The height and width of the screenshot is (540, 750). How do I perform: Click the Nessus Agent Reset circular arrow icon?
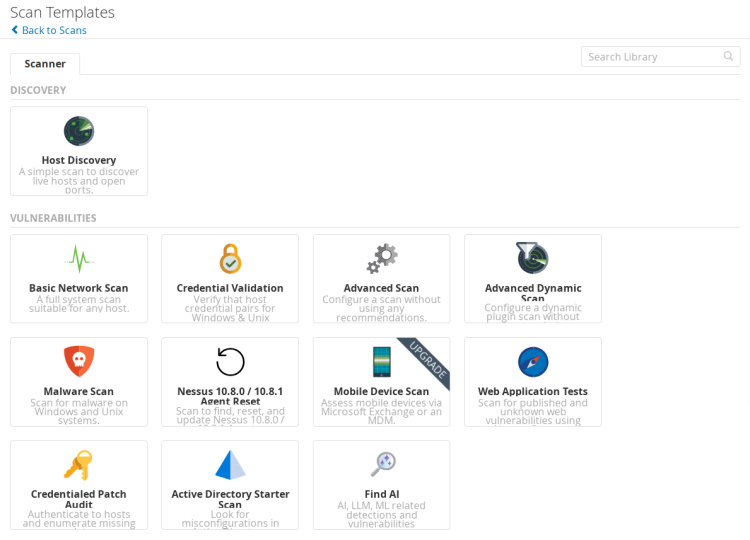(230, 362)
